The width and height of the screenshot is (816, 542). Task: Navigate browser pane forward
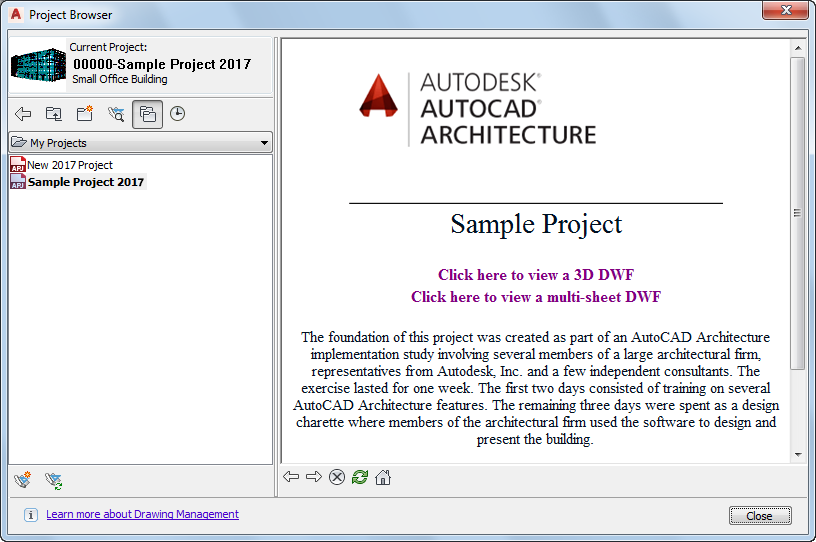[x=314, y=476]
